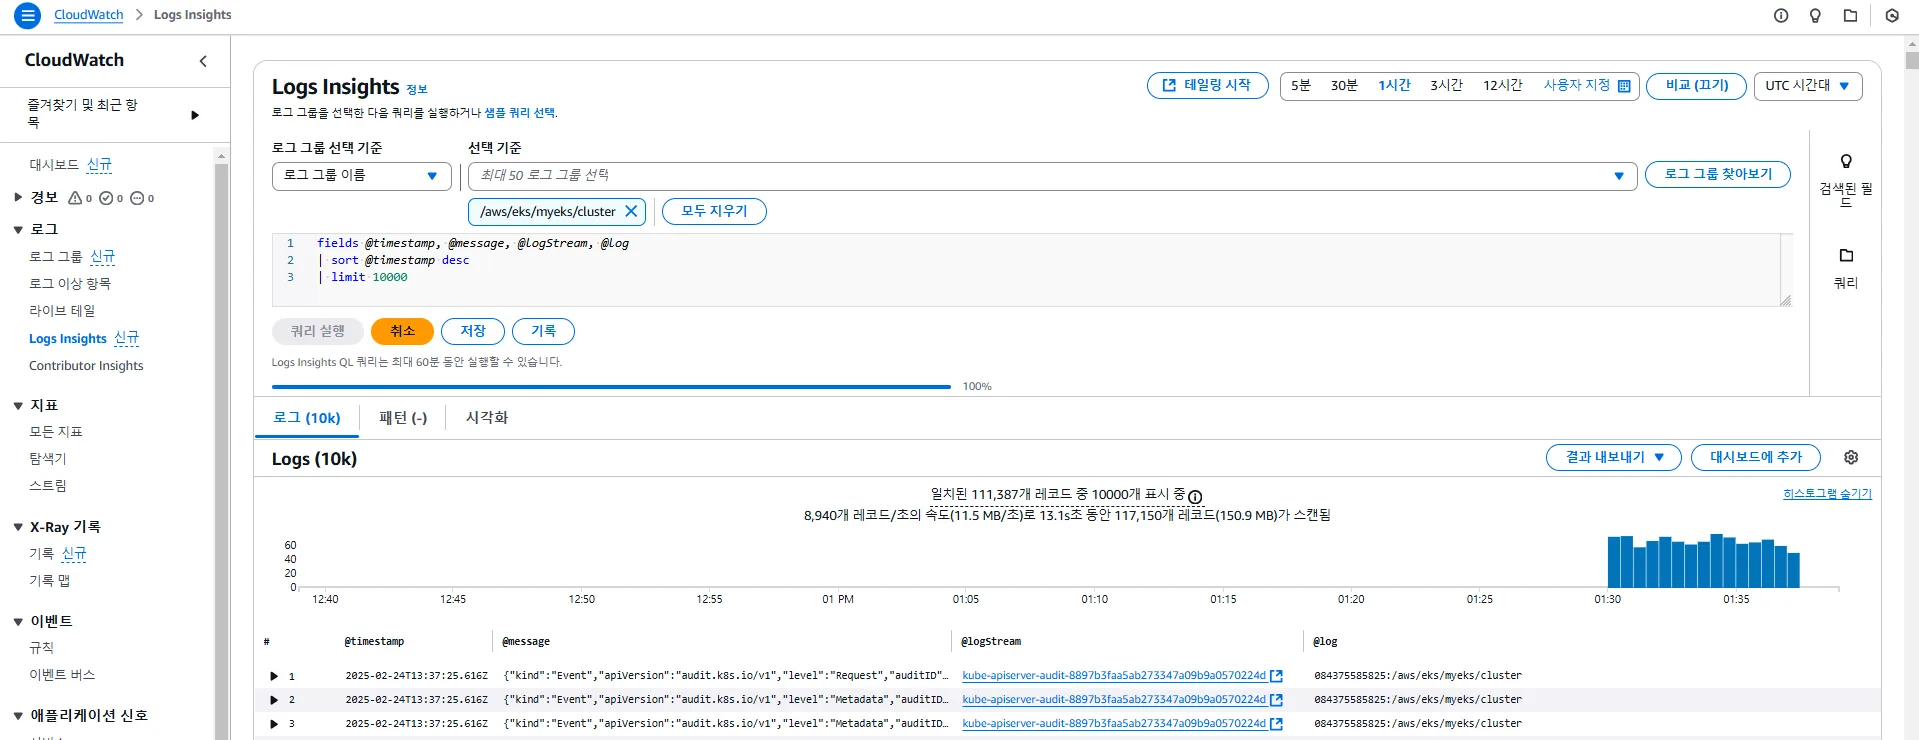The height and width of the screenshot is (740, 1919).
Task: Open 로그 이상 항목 in the sidebar
Action: 69,284
